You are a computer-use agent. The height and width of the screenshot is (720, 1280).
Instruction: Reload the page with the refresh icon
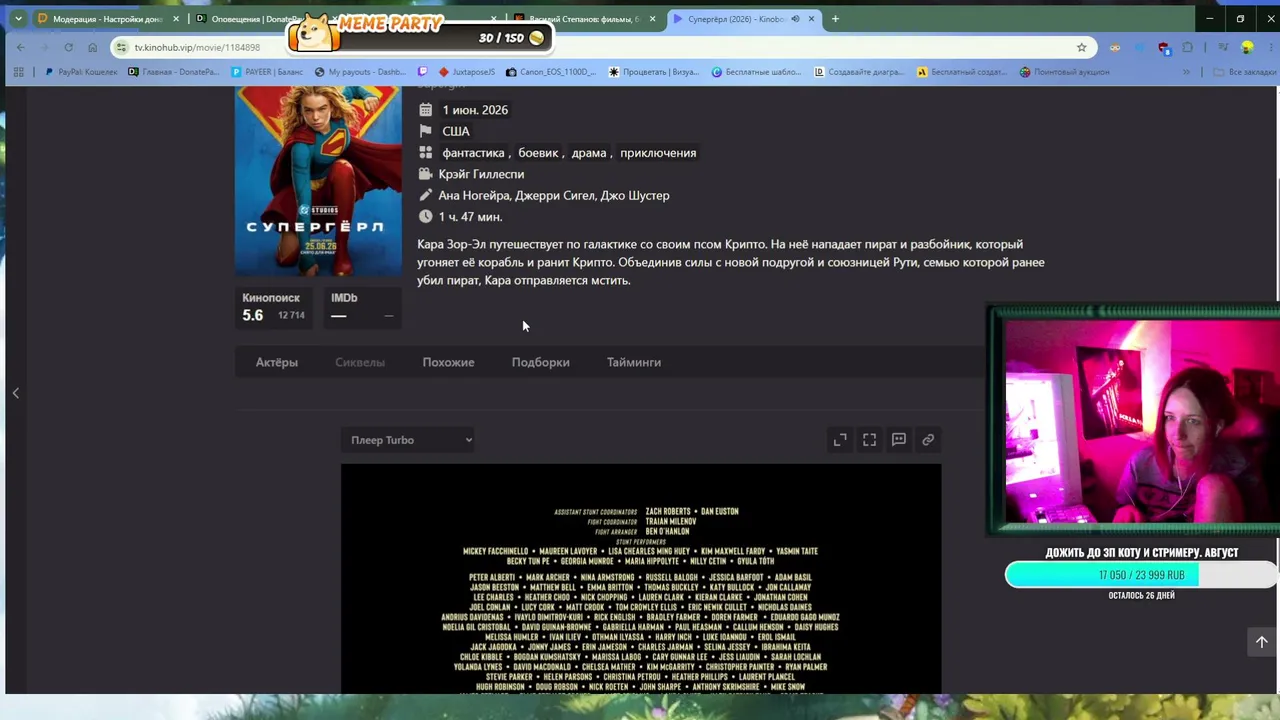tap(68, 47)
